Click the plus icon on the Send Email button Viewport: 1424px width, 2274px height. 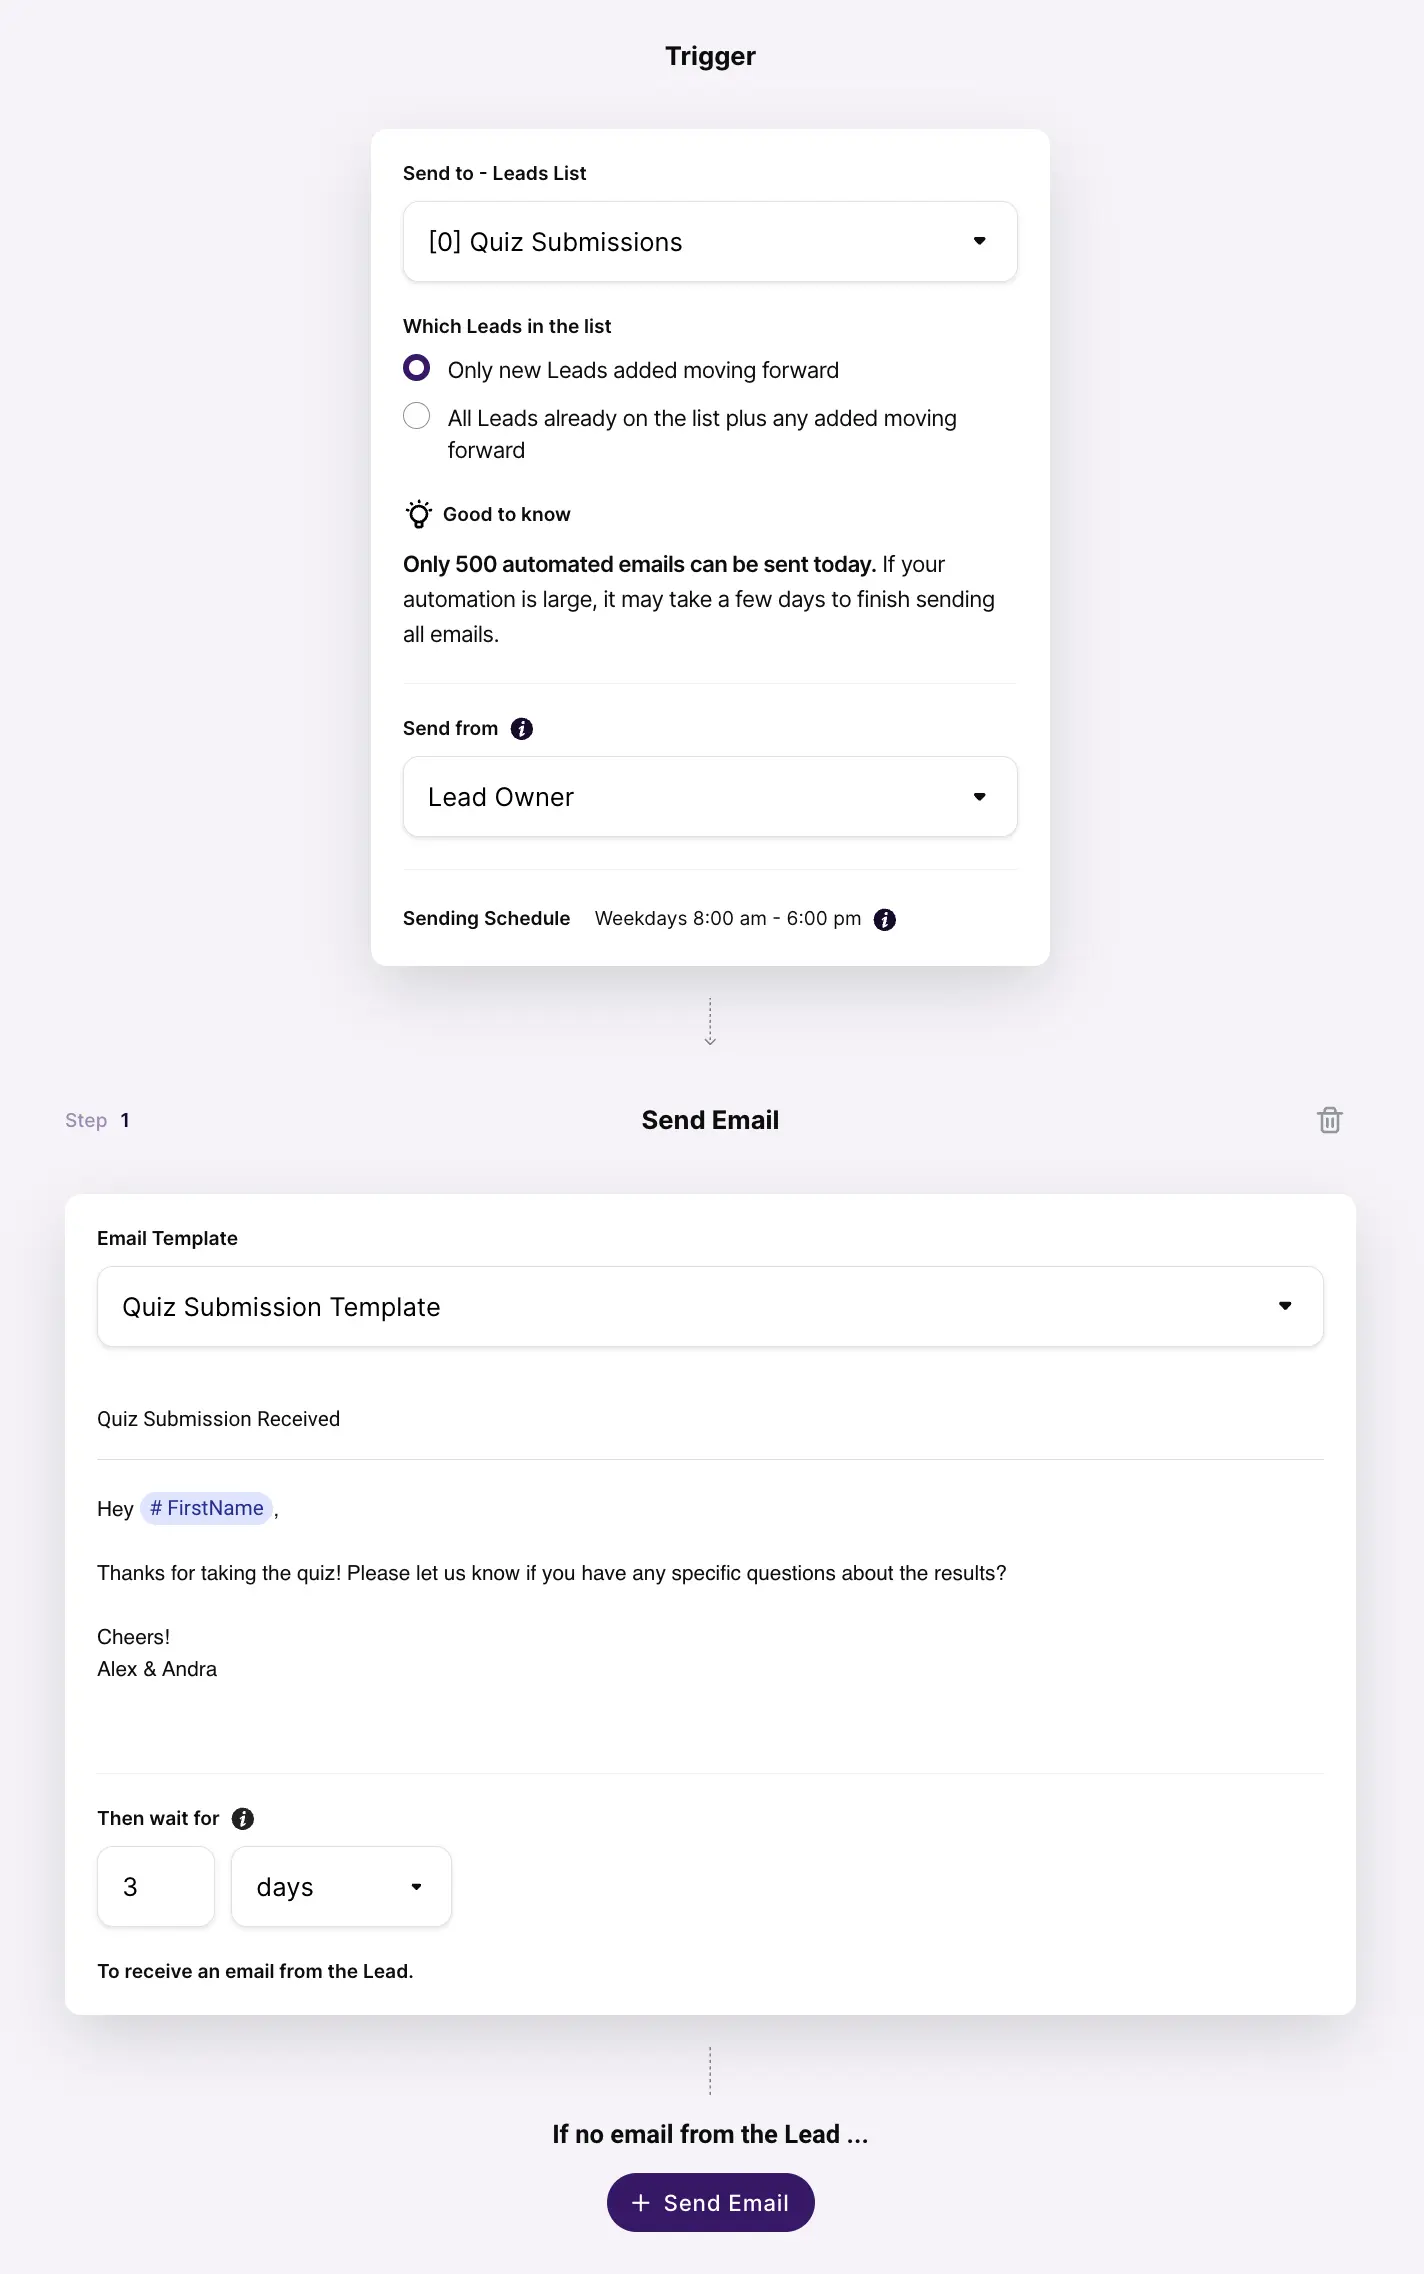(x=641, y=2203)
